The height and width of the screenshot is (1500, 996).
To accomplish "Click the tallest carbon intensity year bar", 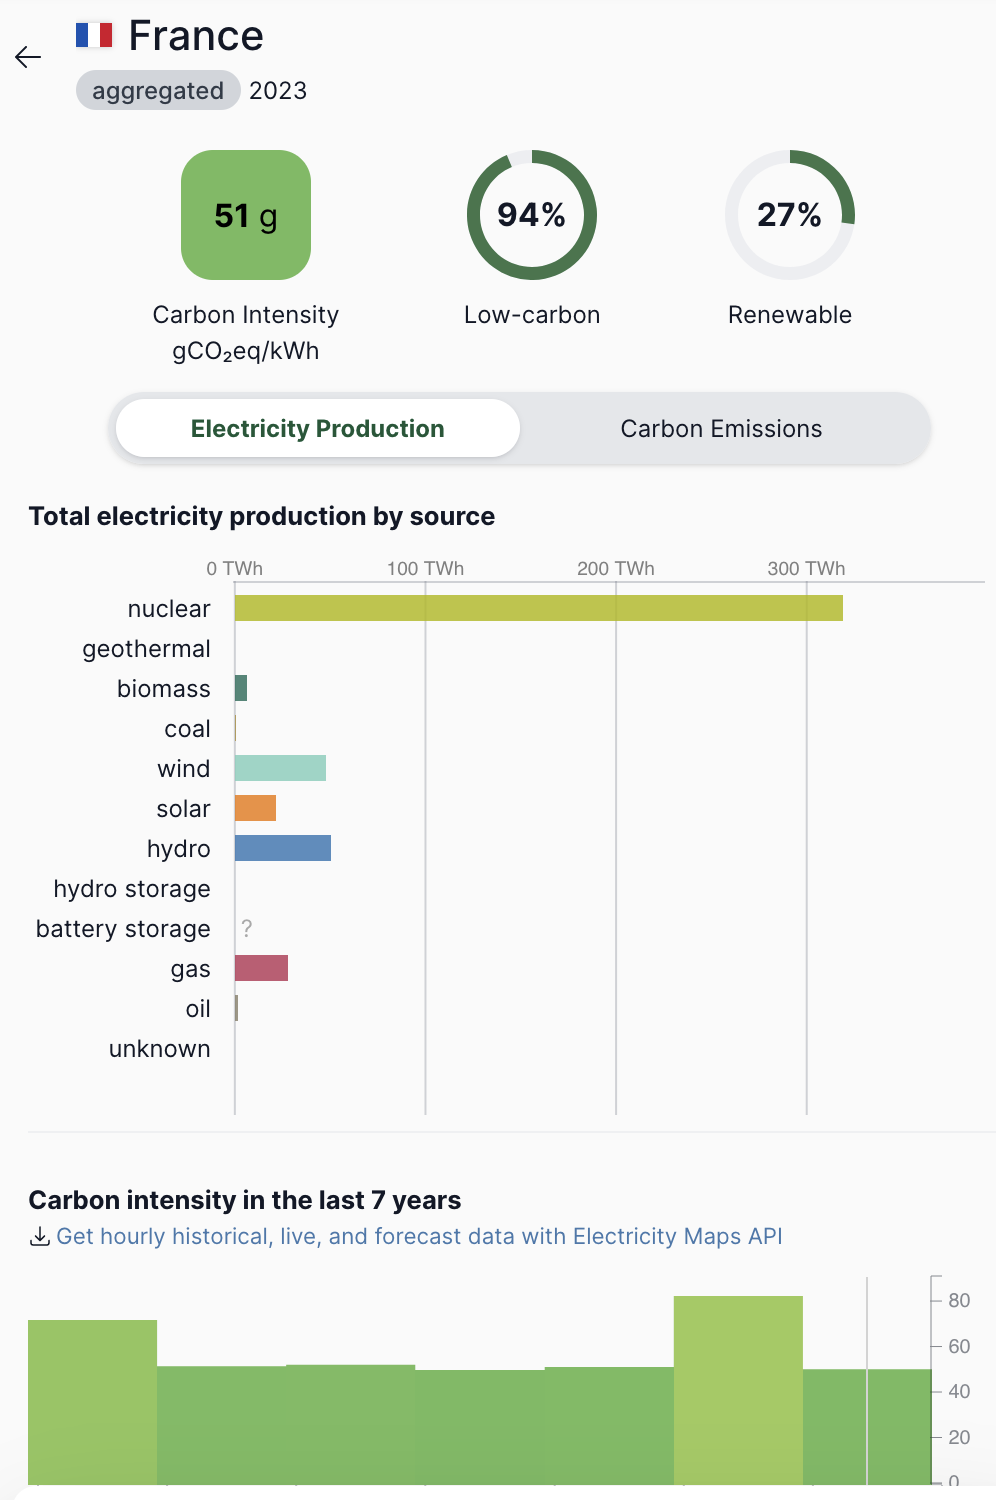I will (x=738, y=1390).
